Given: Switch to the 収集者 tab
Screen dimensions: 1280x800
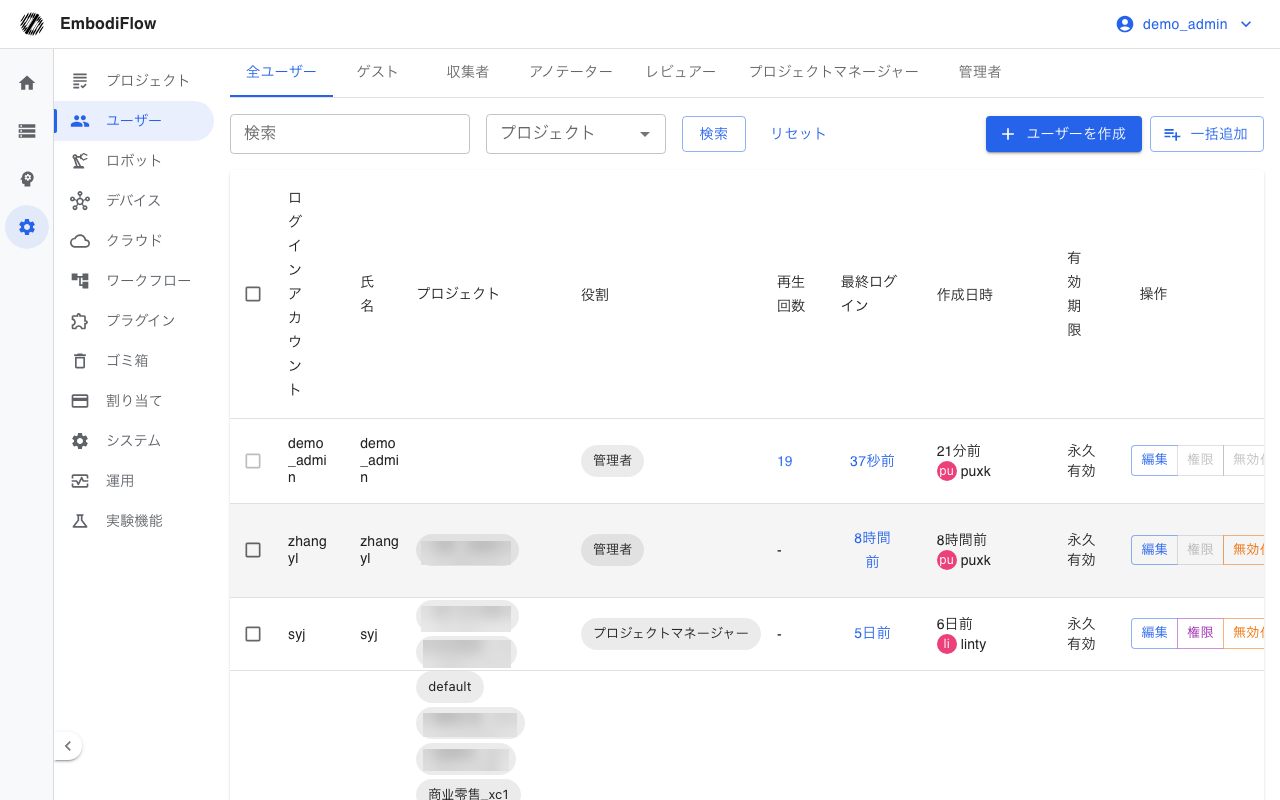Looking at the screenshot, I should point(468,72).
